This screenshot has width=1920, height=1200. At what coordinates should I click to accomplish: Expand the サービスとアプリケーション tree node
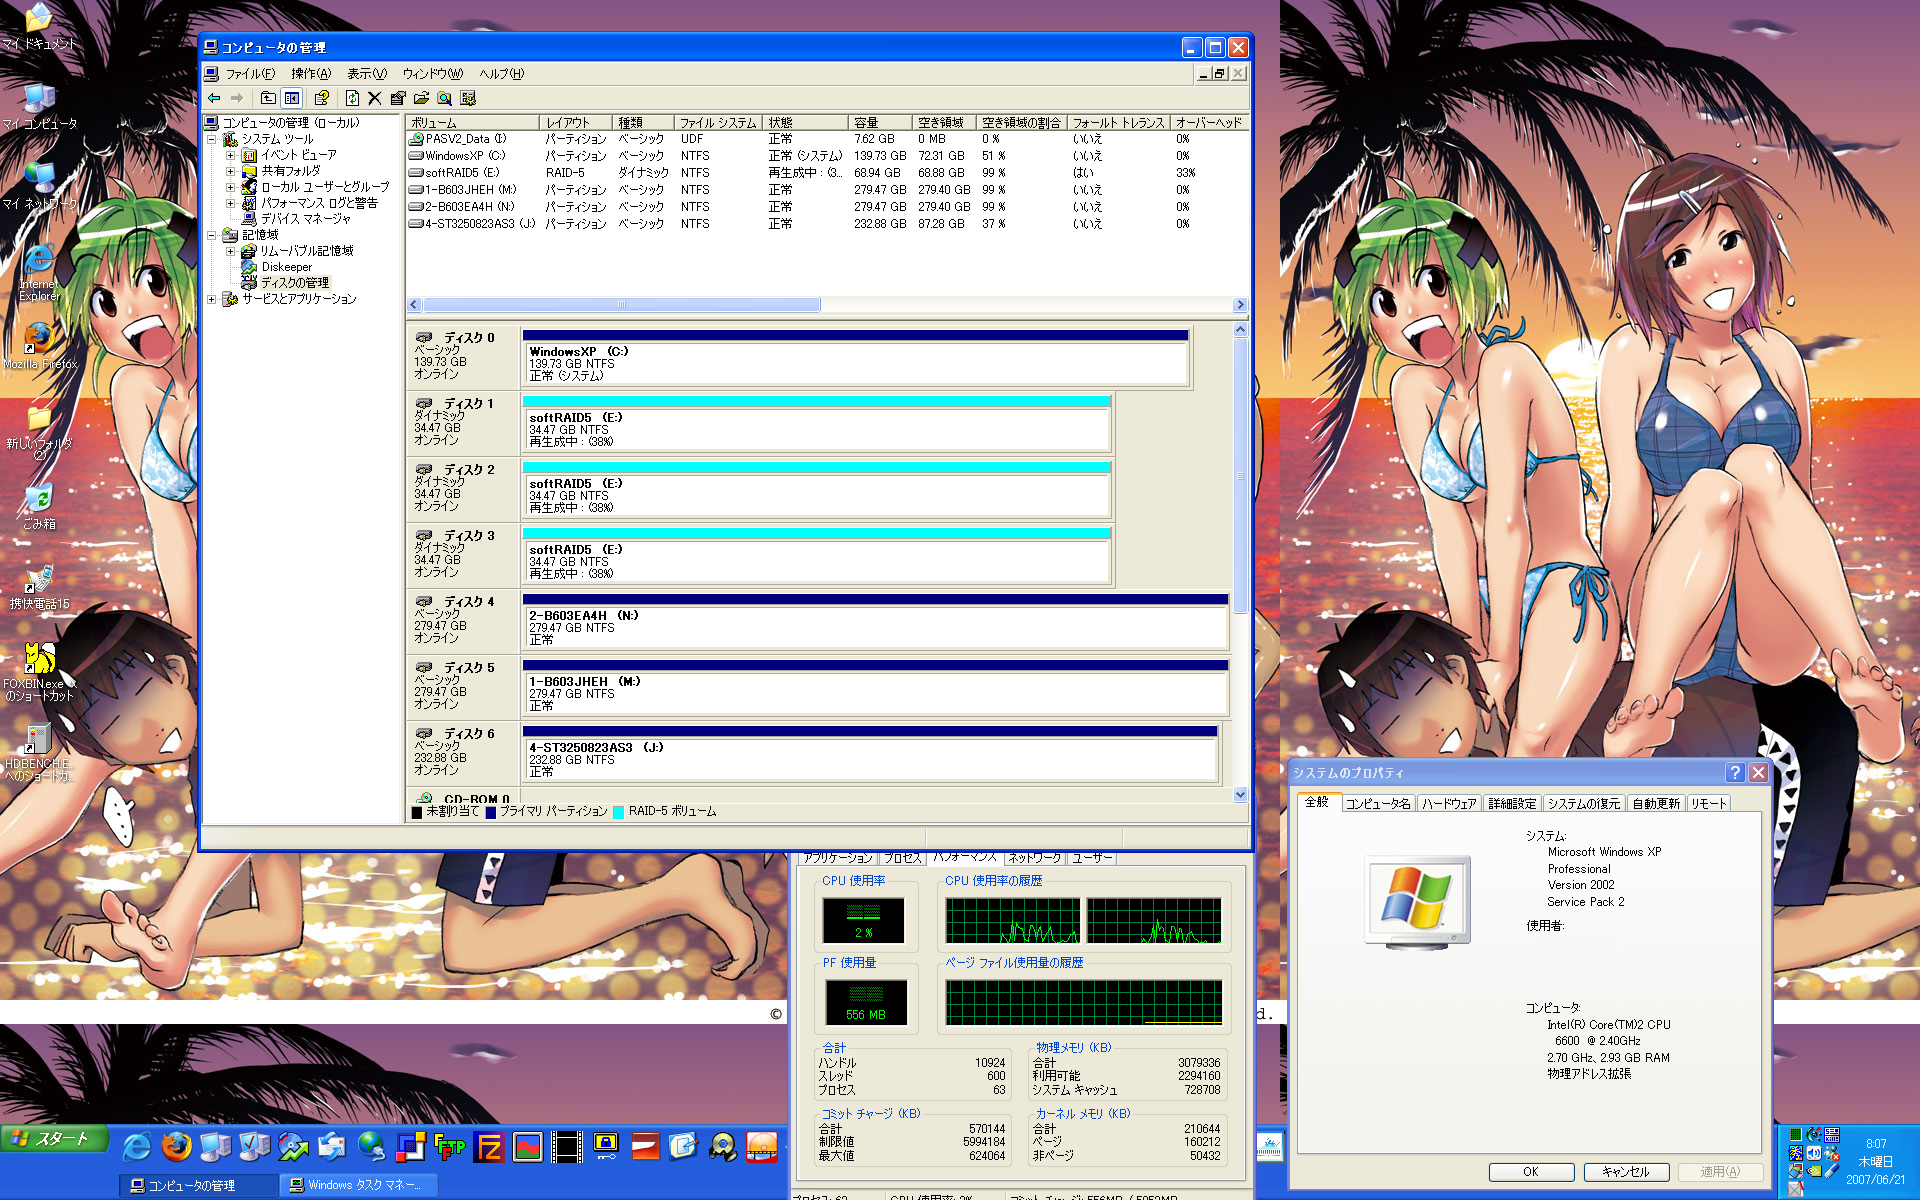coord(211,299)
